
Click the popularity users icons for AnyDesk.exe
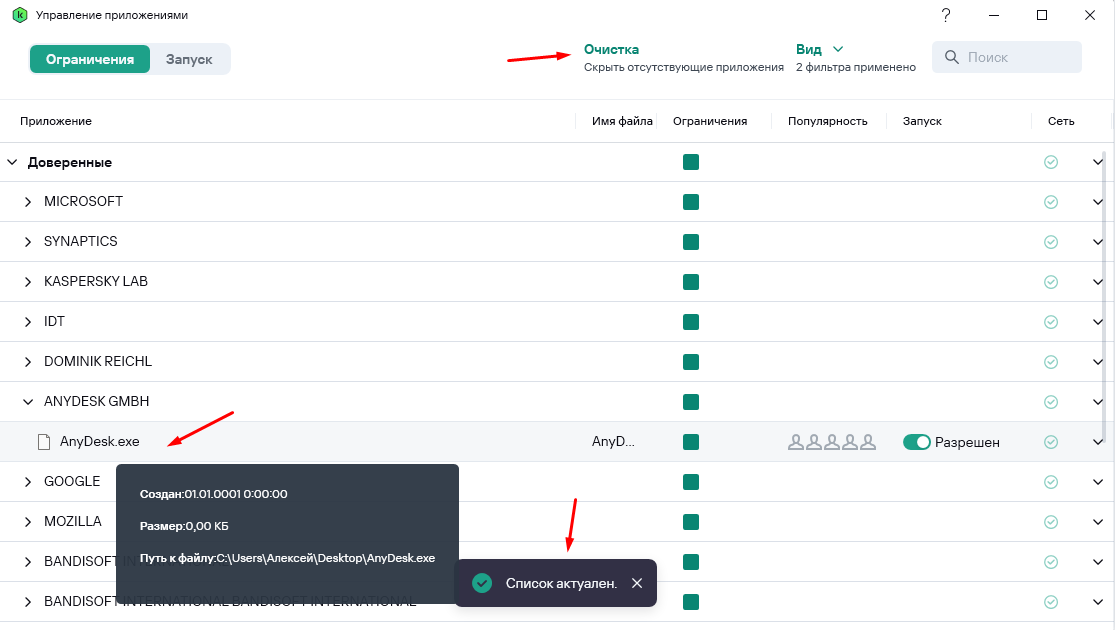(831, 442)
